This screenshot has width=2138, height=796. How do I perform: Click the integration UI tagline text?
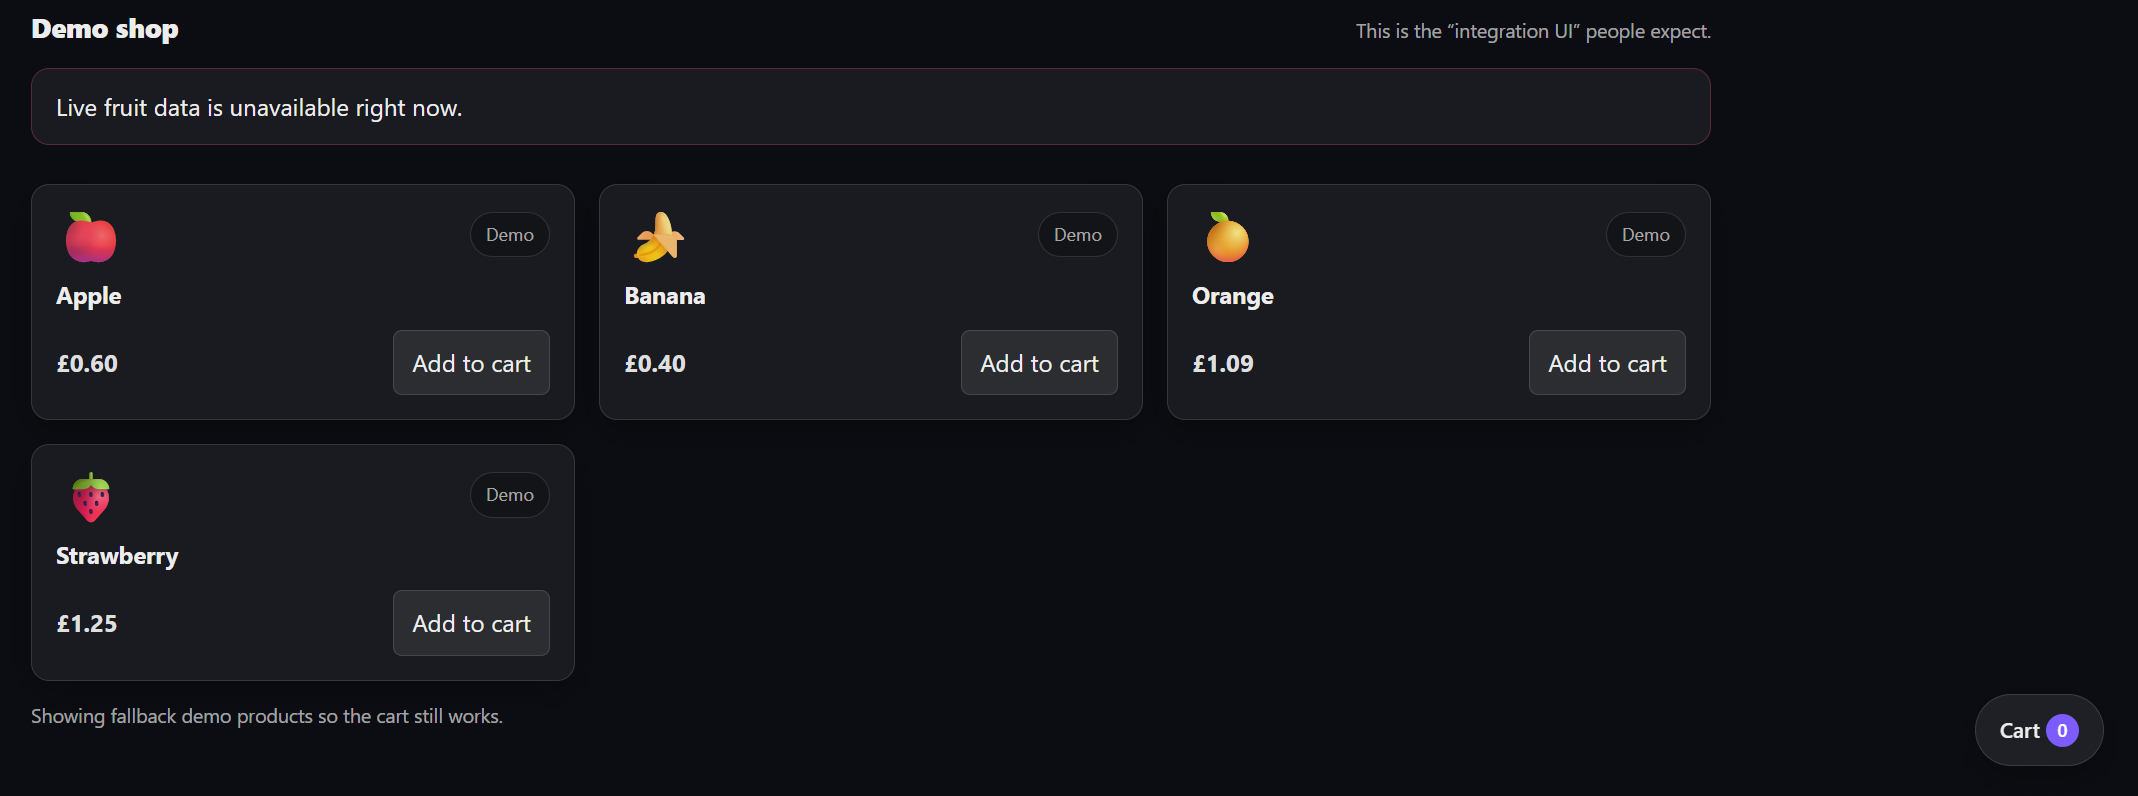[x=1533, y=31]
